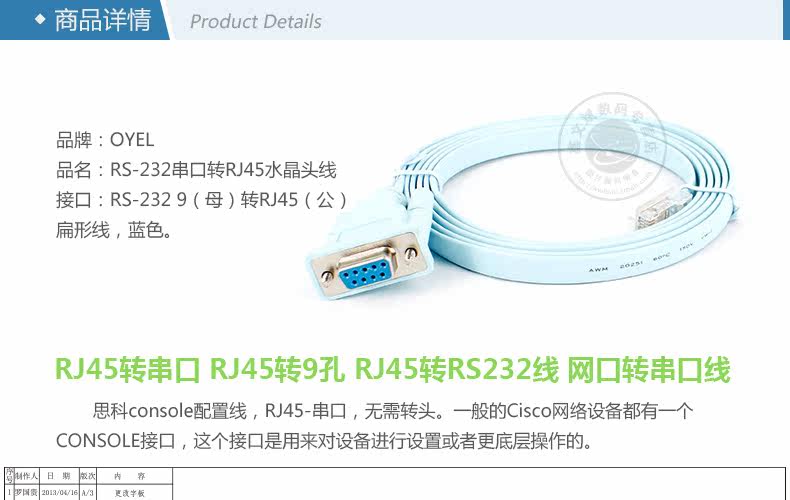The height and width of the screenshot is (500, 790).
Task: Click the 更改字板 content cell
Action: click(129, 493)
